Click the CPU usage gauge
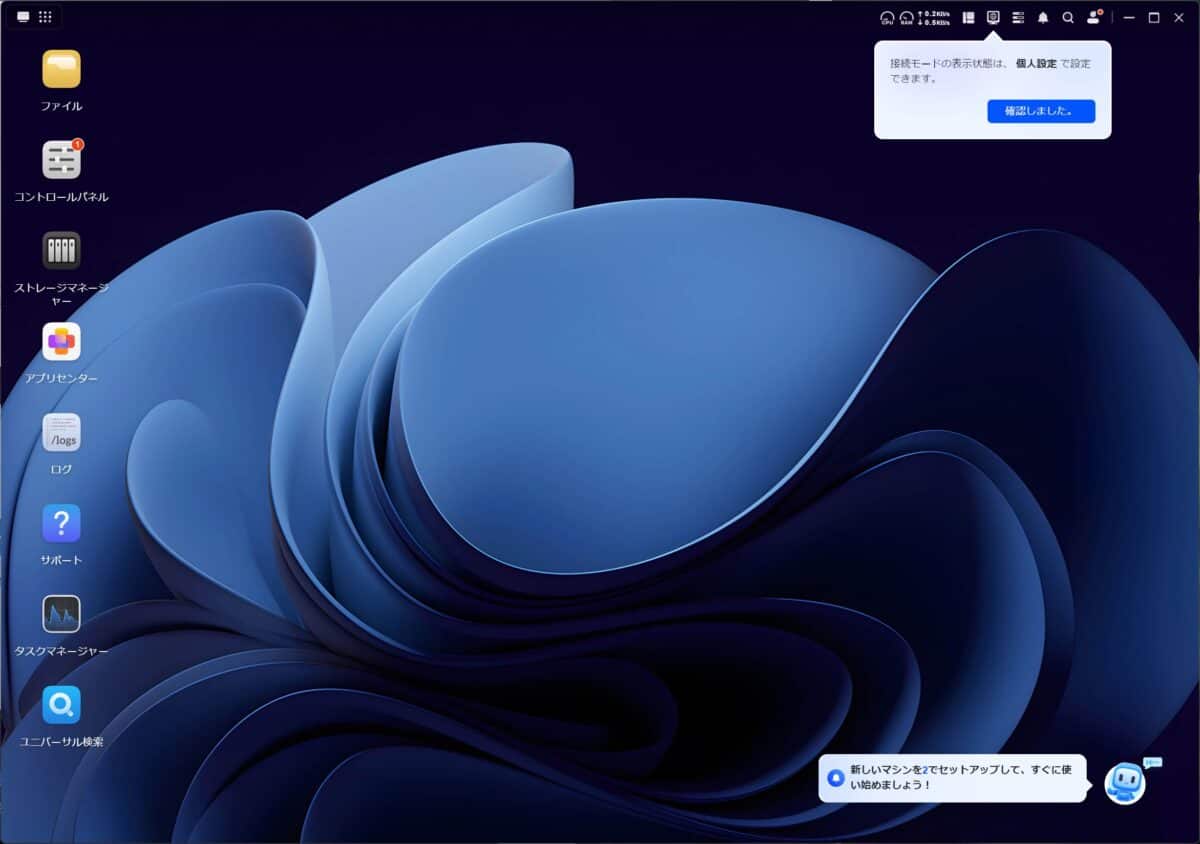 [886, 17]
